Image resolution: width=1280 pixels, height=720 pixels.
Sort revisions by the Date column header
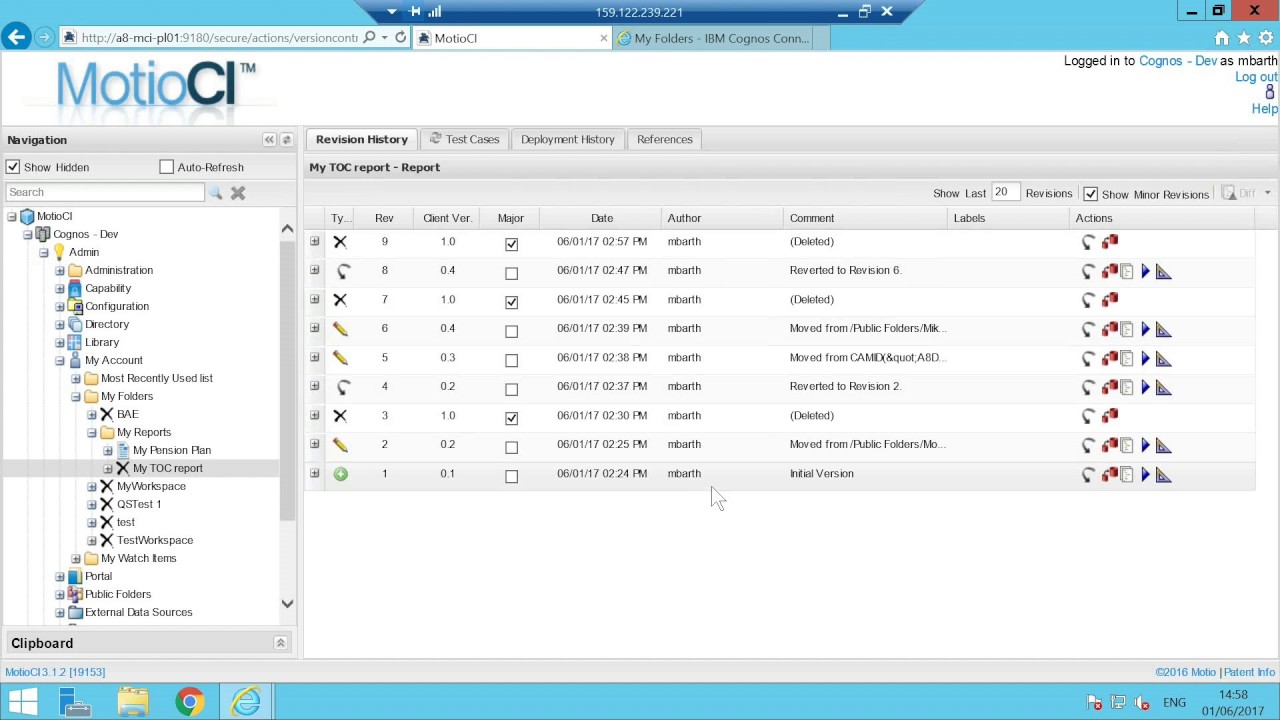coord(601,218)
